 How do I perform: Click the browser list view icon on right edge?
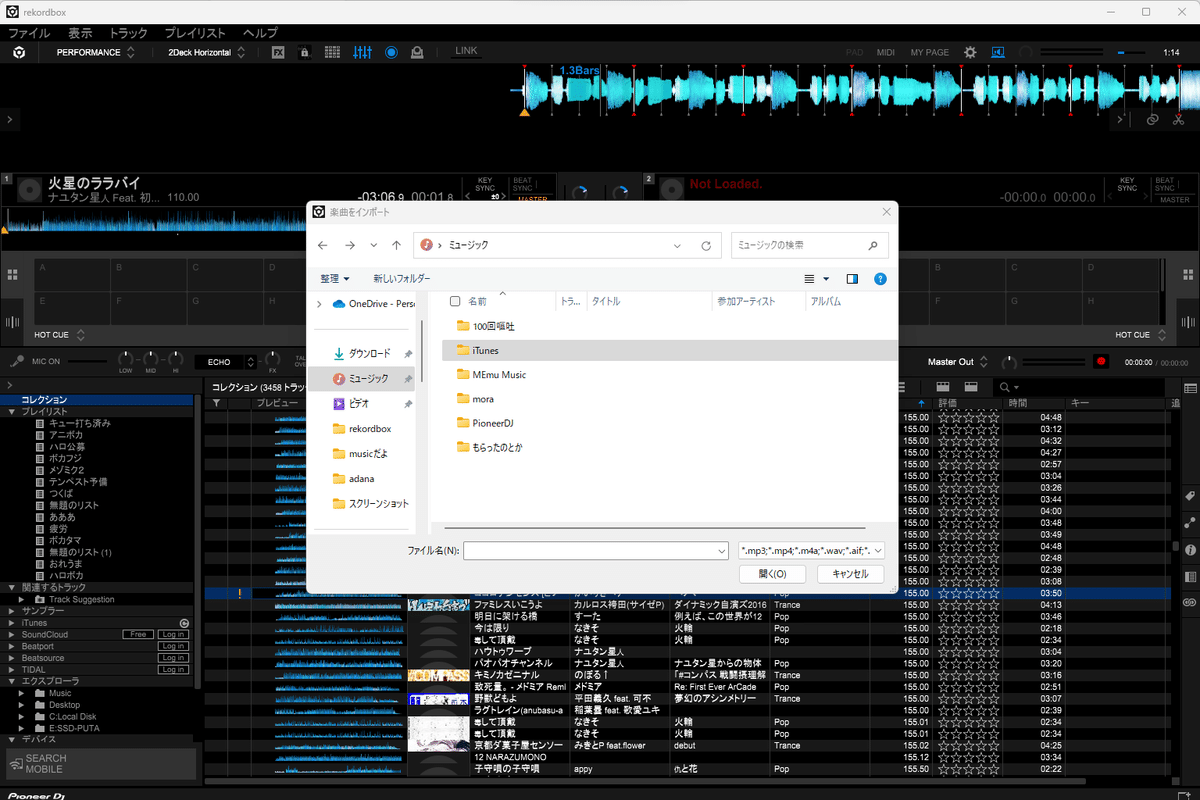coord(1190,387)
